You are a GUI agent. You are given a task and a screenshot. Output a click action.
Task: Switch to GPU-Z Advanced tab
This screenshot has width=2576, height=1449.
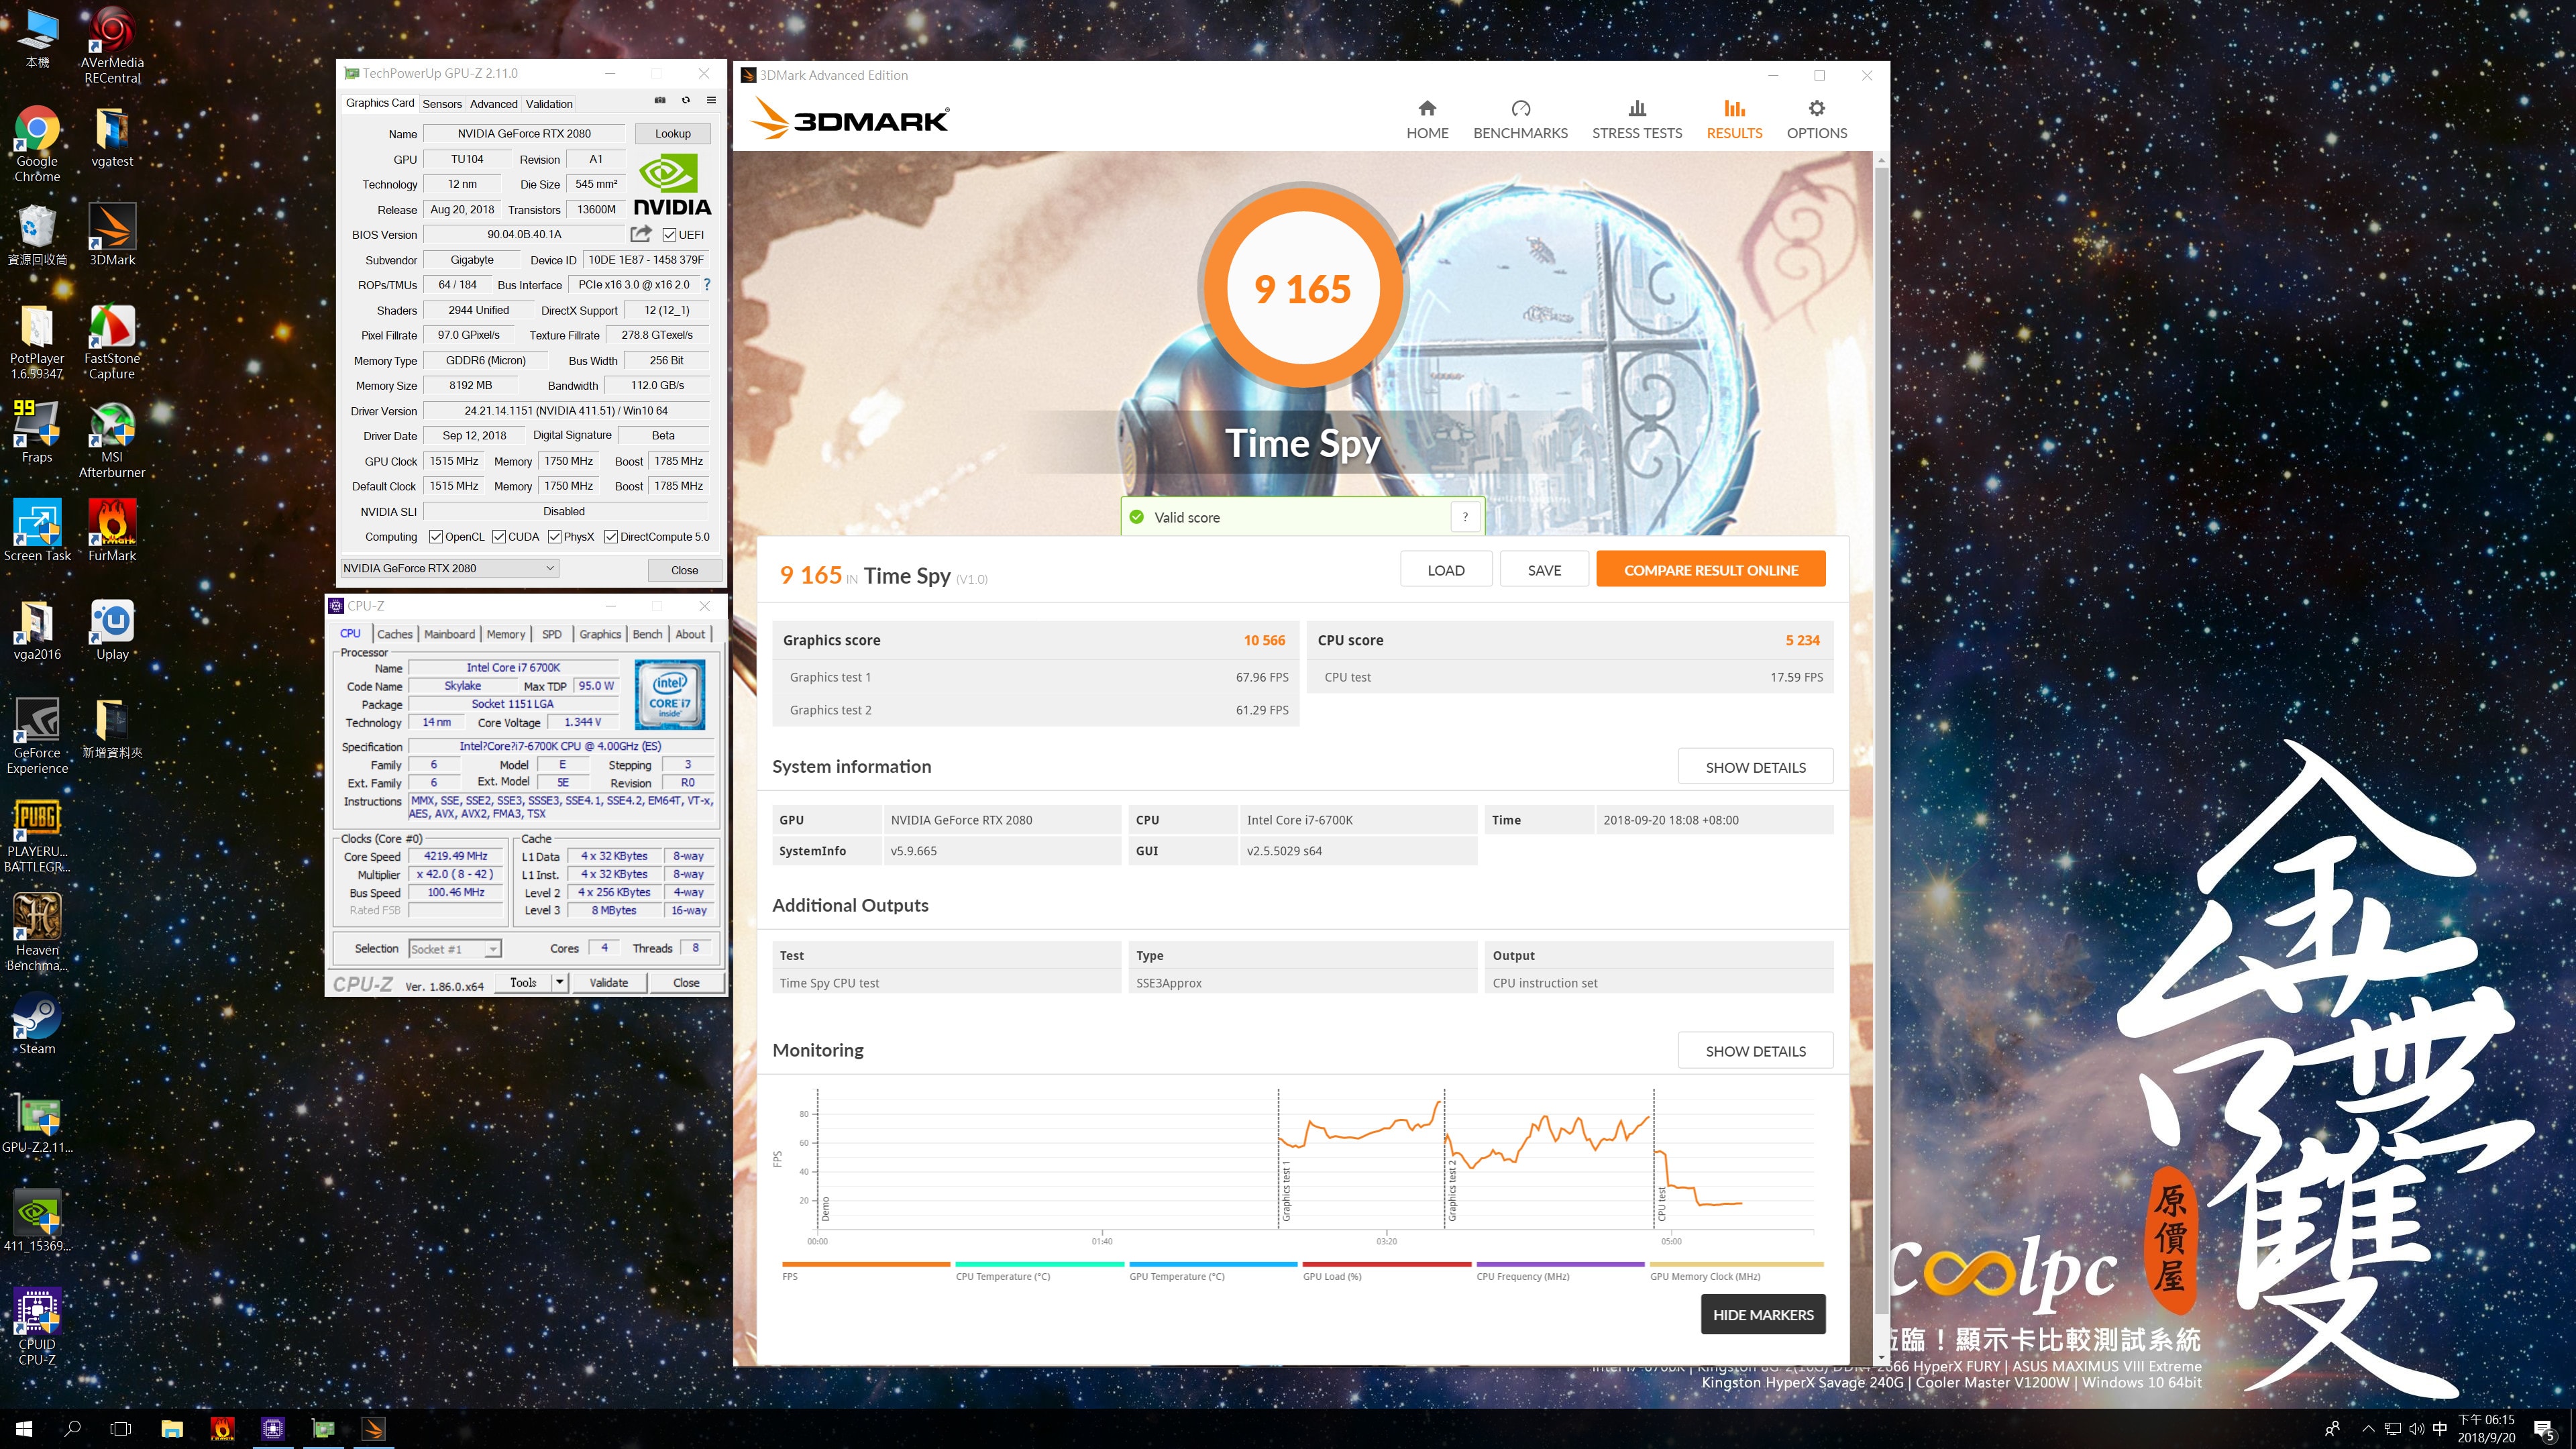pos(493,103)
